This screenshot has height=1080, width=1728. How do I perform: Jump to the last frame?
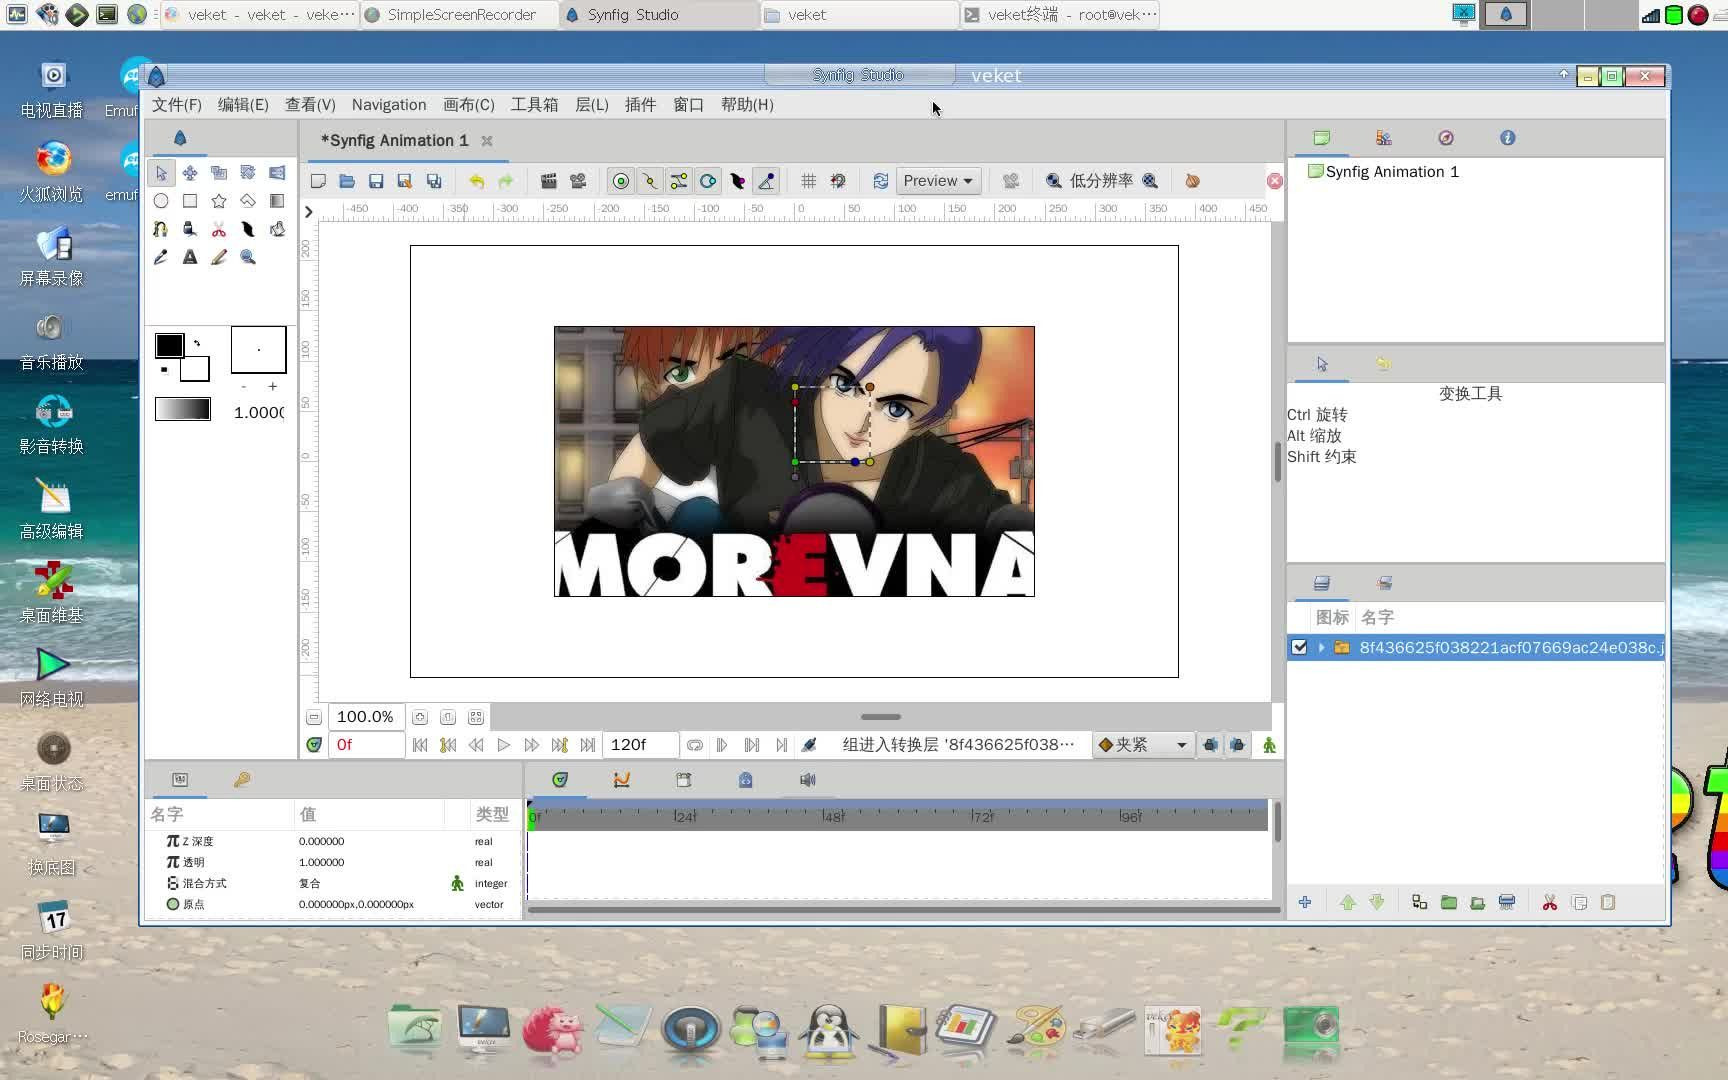click(588, 745)
